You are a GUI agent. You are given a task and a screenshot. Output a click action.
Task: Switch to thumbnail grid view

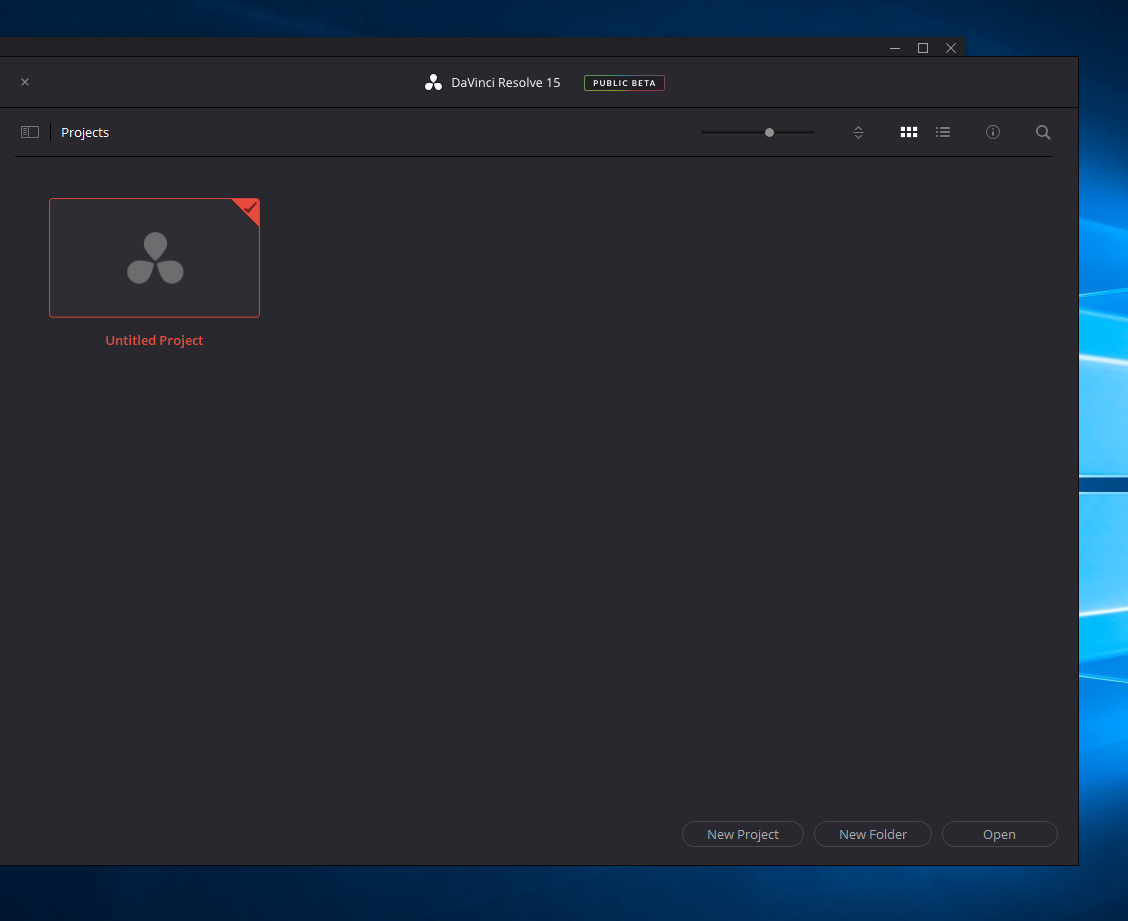coord(909,132)
